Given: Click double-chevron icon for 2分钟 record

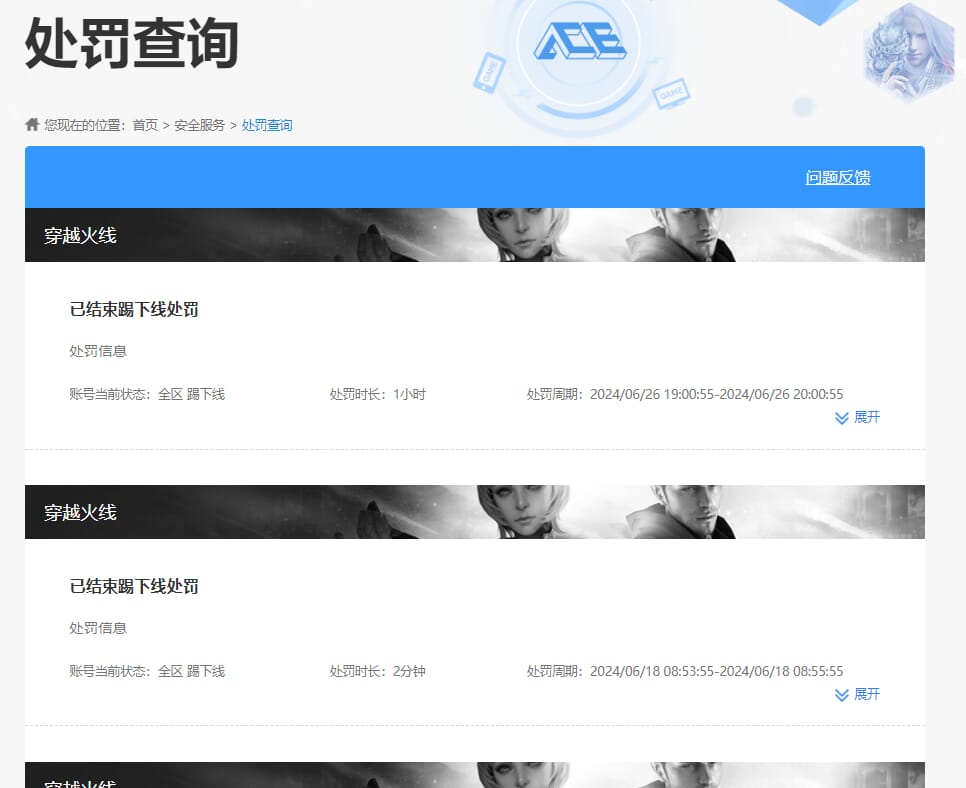Looking at the screenshot, I should point(842,695).
